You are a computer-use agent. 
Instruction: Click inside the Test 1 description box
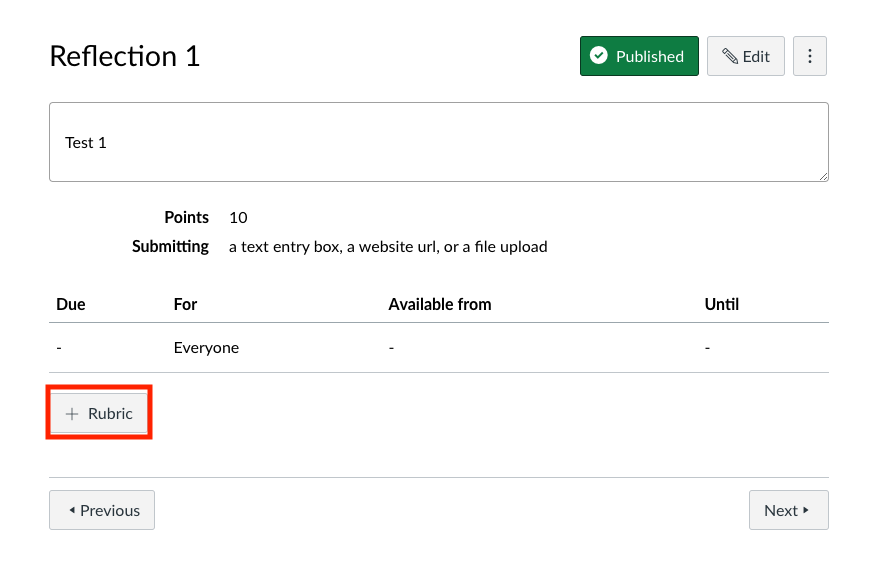click(439, 142)
